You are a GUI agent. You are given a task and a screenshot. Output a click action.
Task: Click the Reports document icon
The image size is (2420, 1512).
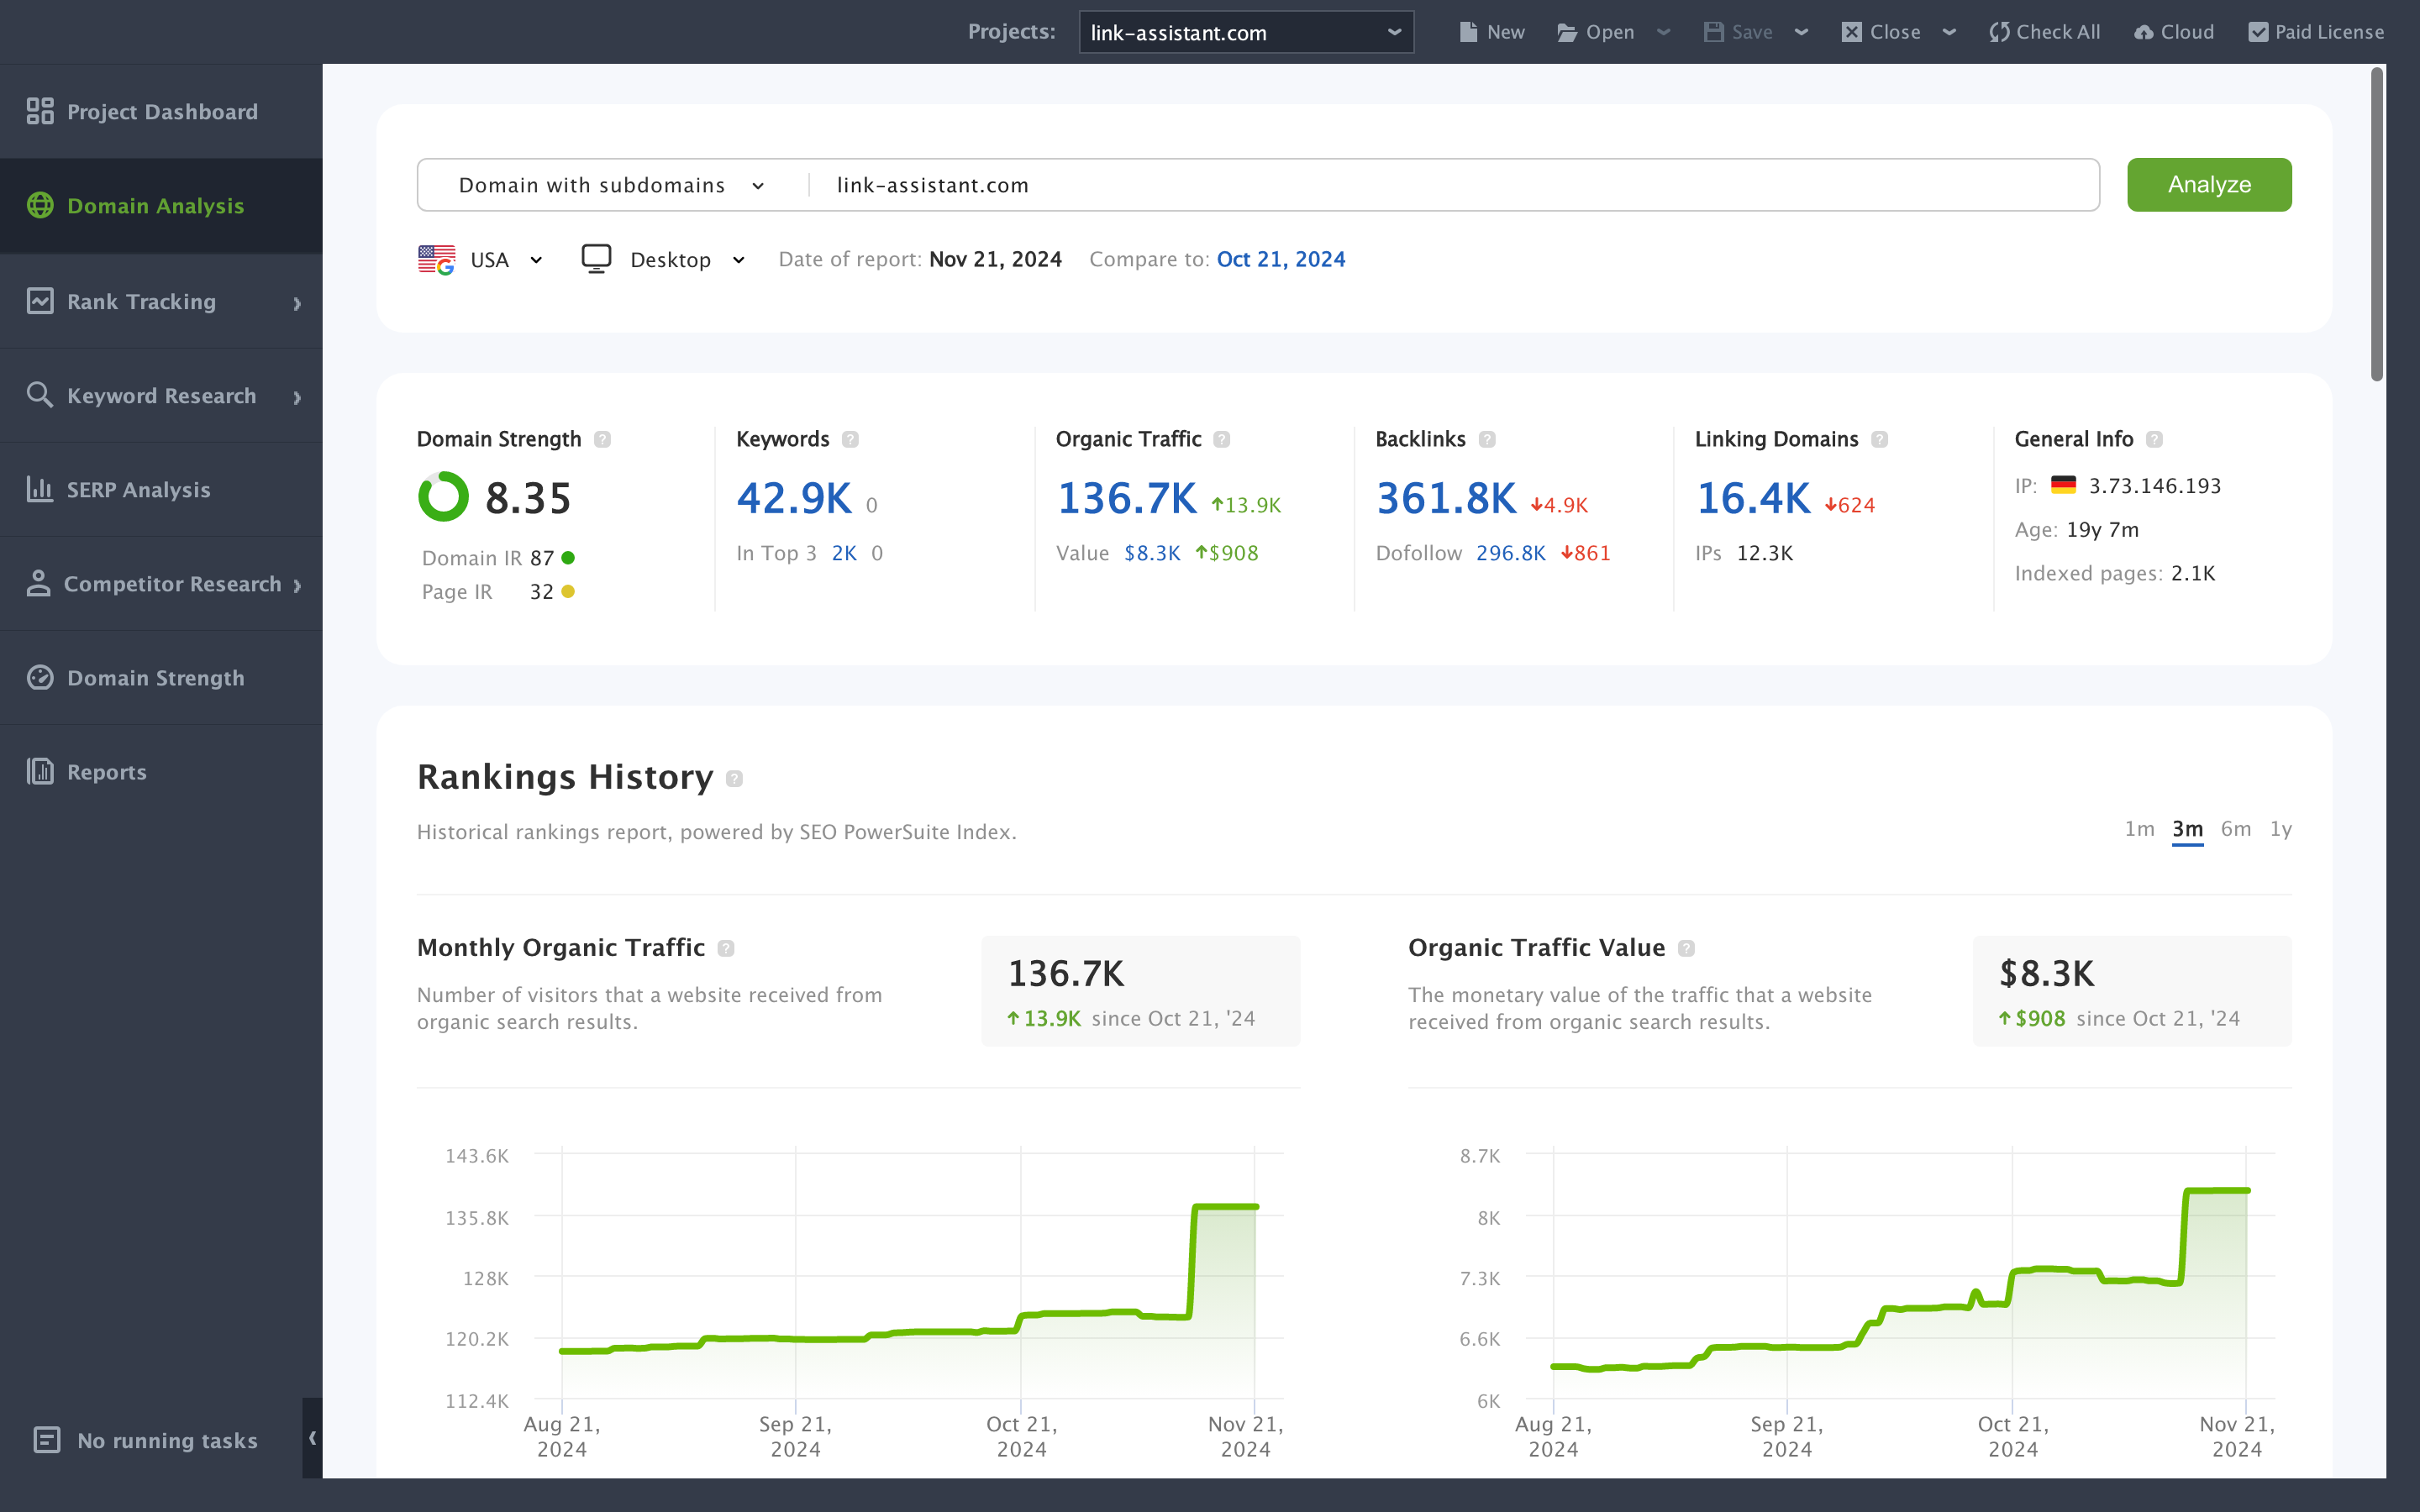(40, 771)
